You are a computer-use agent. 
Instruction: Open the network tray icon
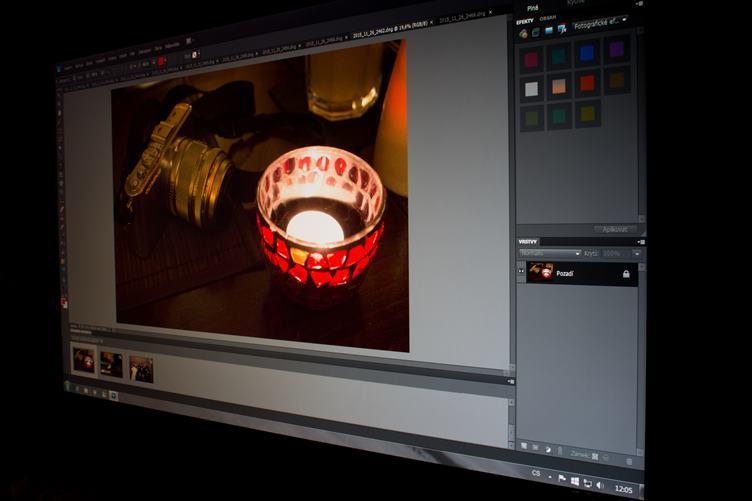coord(588,484)
